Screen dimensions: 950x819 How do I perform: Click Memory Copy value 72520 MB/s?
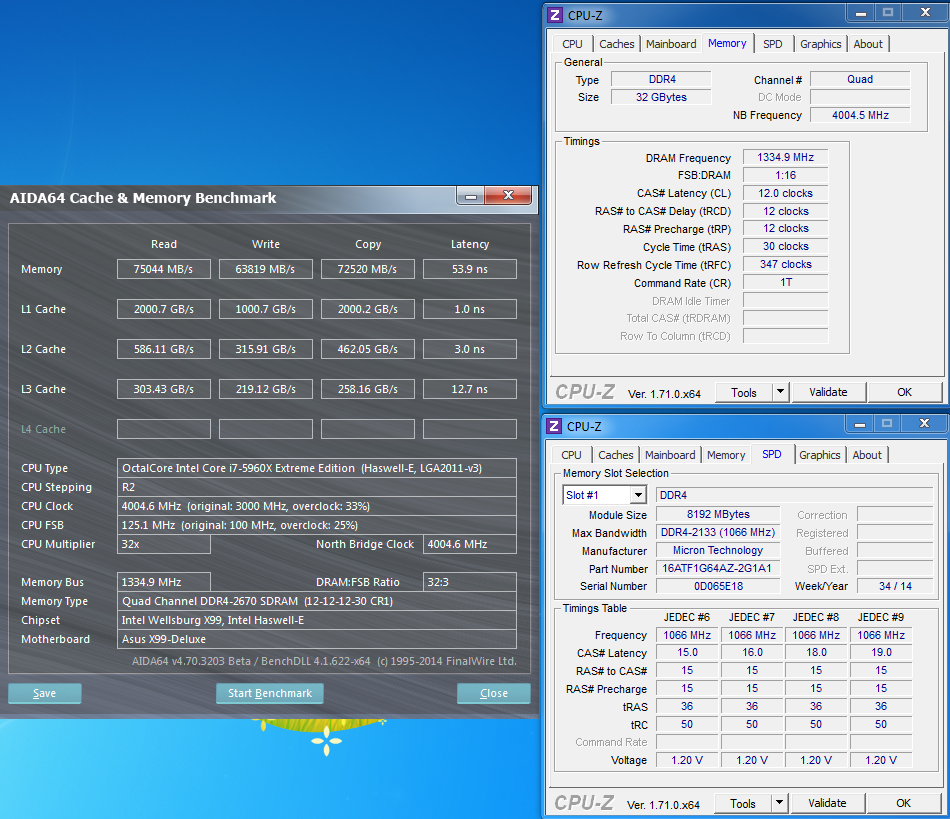[x=368, y=269]
